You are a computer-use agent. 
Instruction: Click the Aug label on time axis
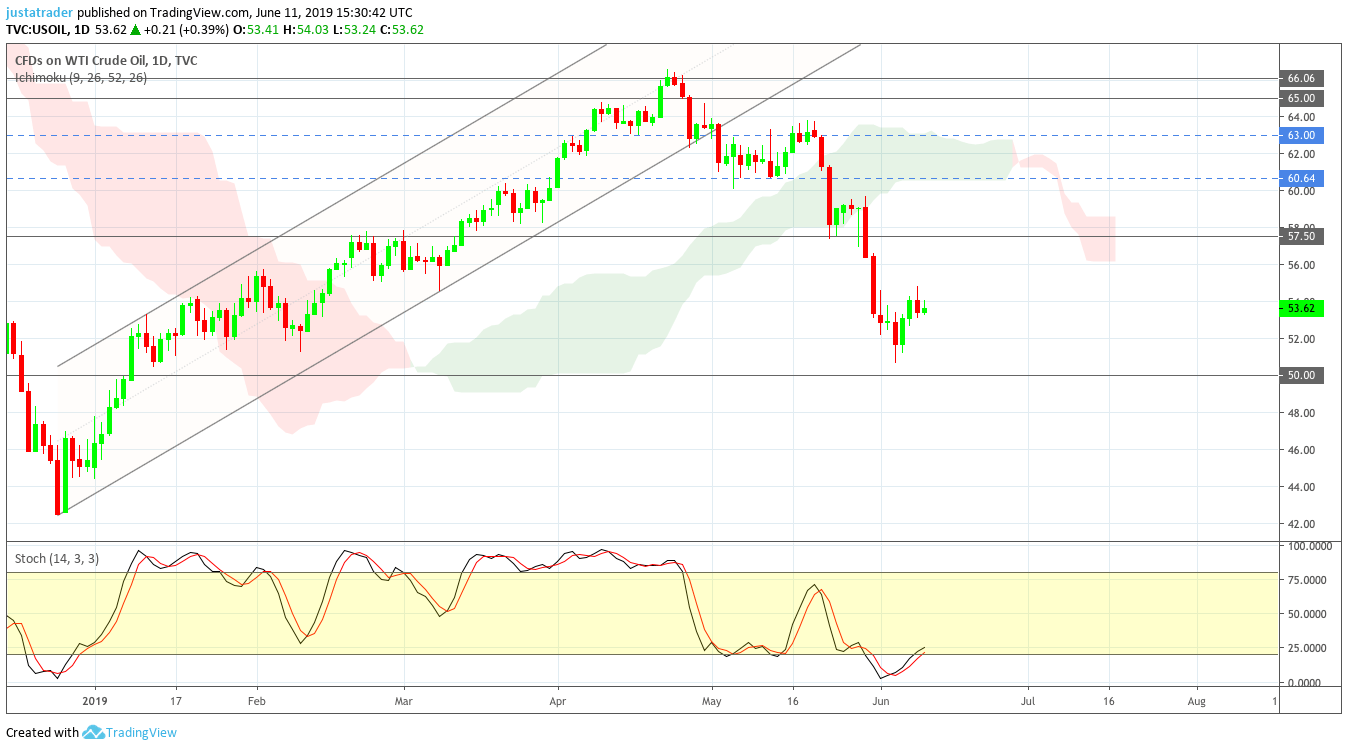click(x=1196, y=702)
